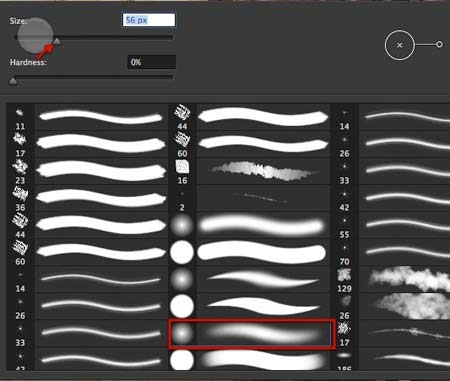Click the roundness handle dot beside the angle circle
The width and height of the screenshot is (450, 381).
coord(439,44)
